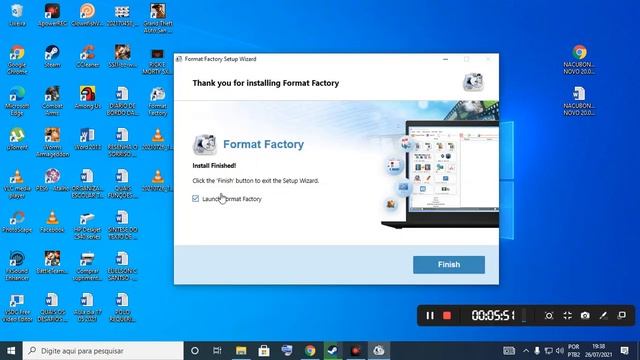Open the VSDC Free Video Editor shortcut
The image size is (640, 360).
17,307
